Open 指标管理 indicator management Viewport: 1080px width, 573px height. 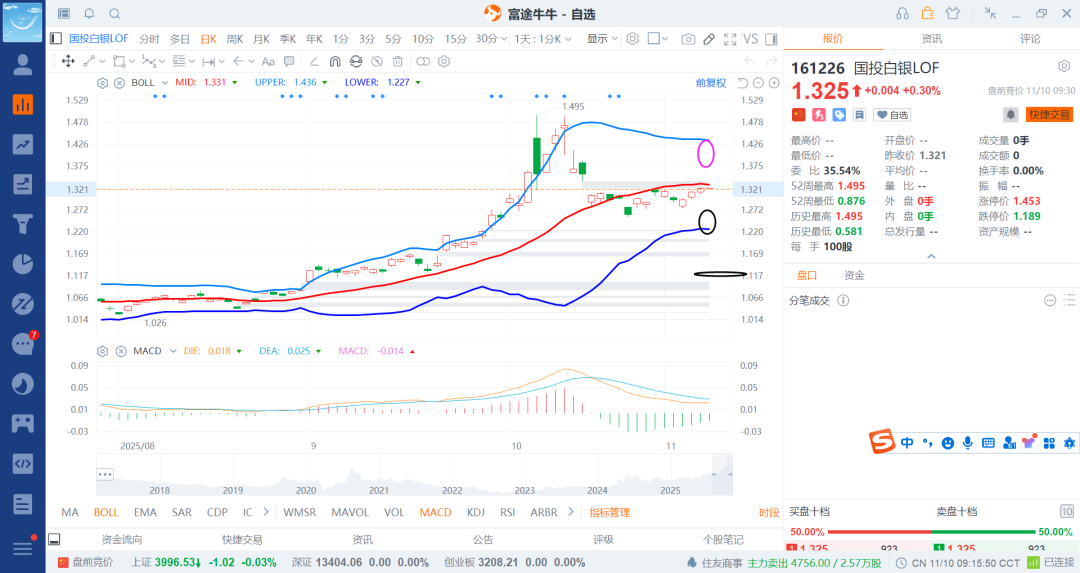[x=610, y=512]
